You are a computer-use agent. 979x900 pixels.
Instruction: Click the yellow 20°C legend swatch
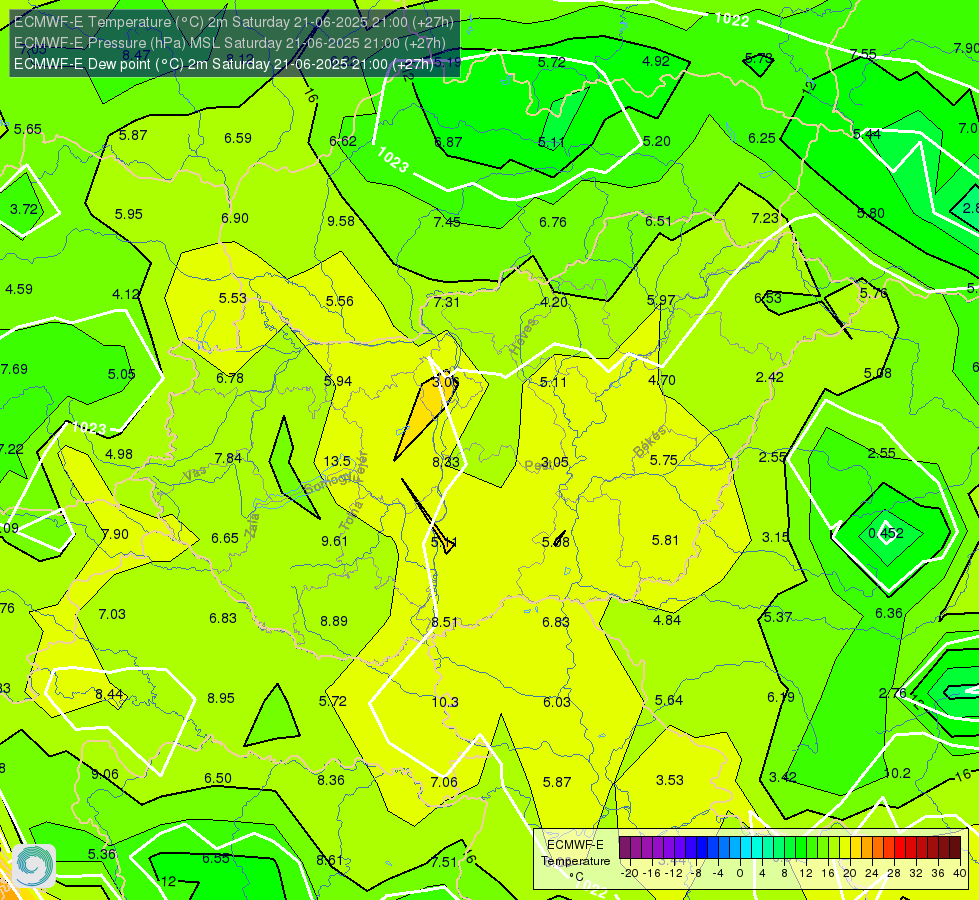click(x=845, y=848)
